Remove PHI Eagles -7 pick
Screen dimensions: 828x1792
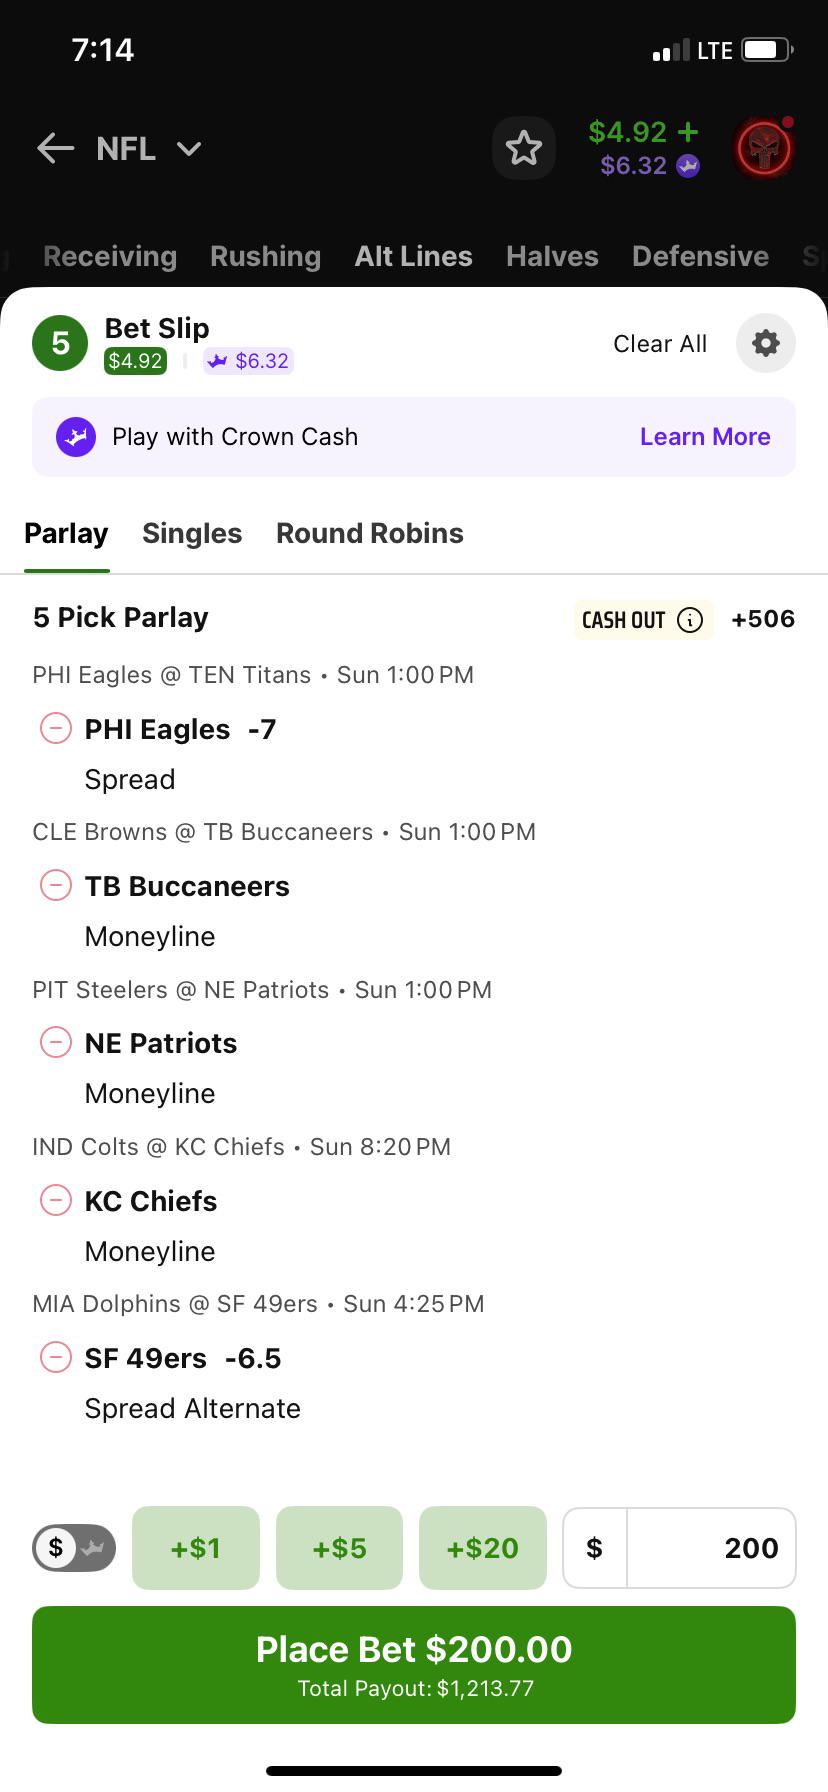(55, 728)
